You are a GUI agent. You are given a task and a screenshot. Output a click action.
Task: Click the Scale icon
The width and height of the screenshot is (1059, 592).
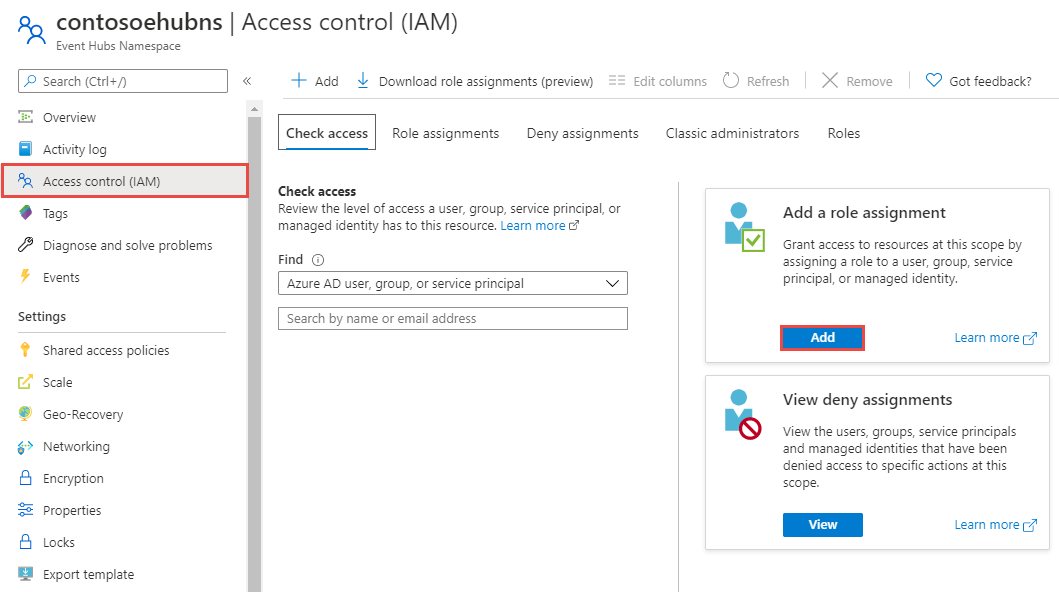click(26, 382)
